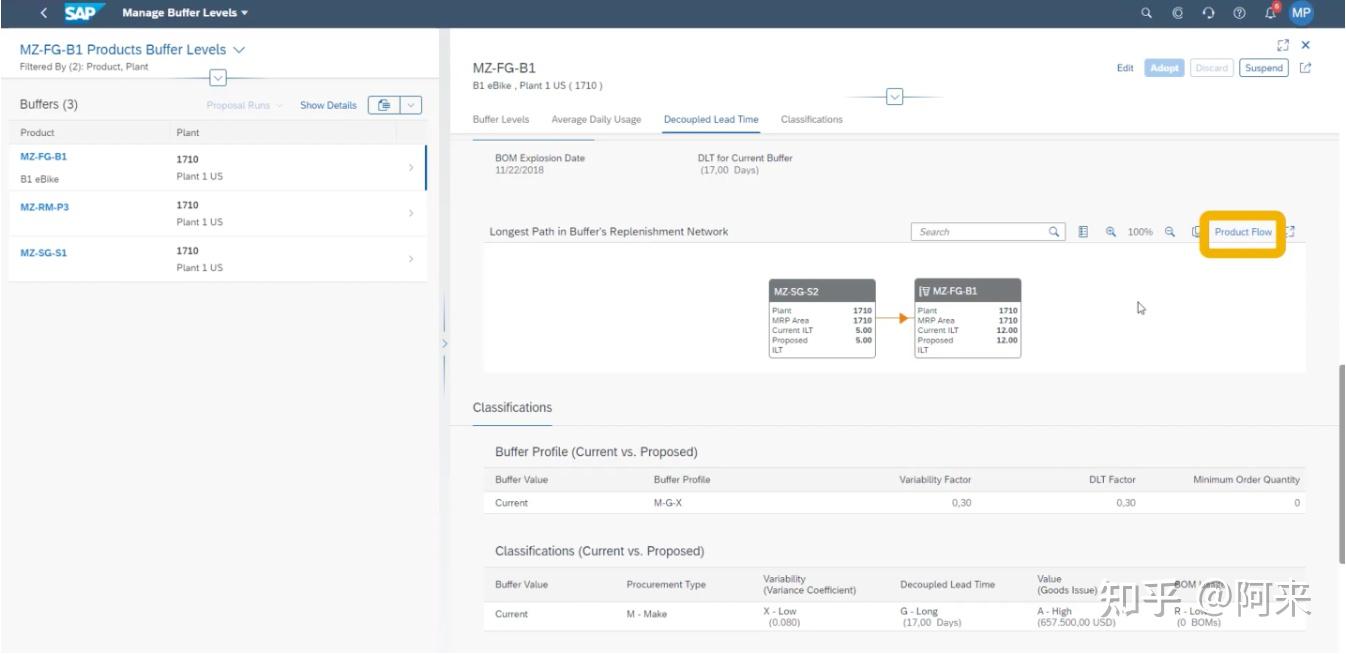Zoom out of the replenishment network diagram
The height and width of the screenshot is (654, 1346).
pos(1169,231)
